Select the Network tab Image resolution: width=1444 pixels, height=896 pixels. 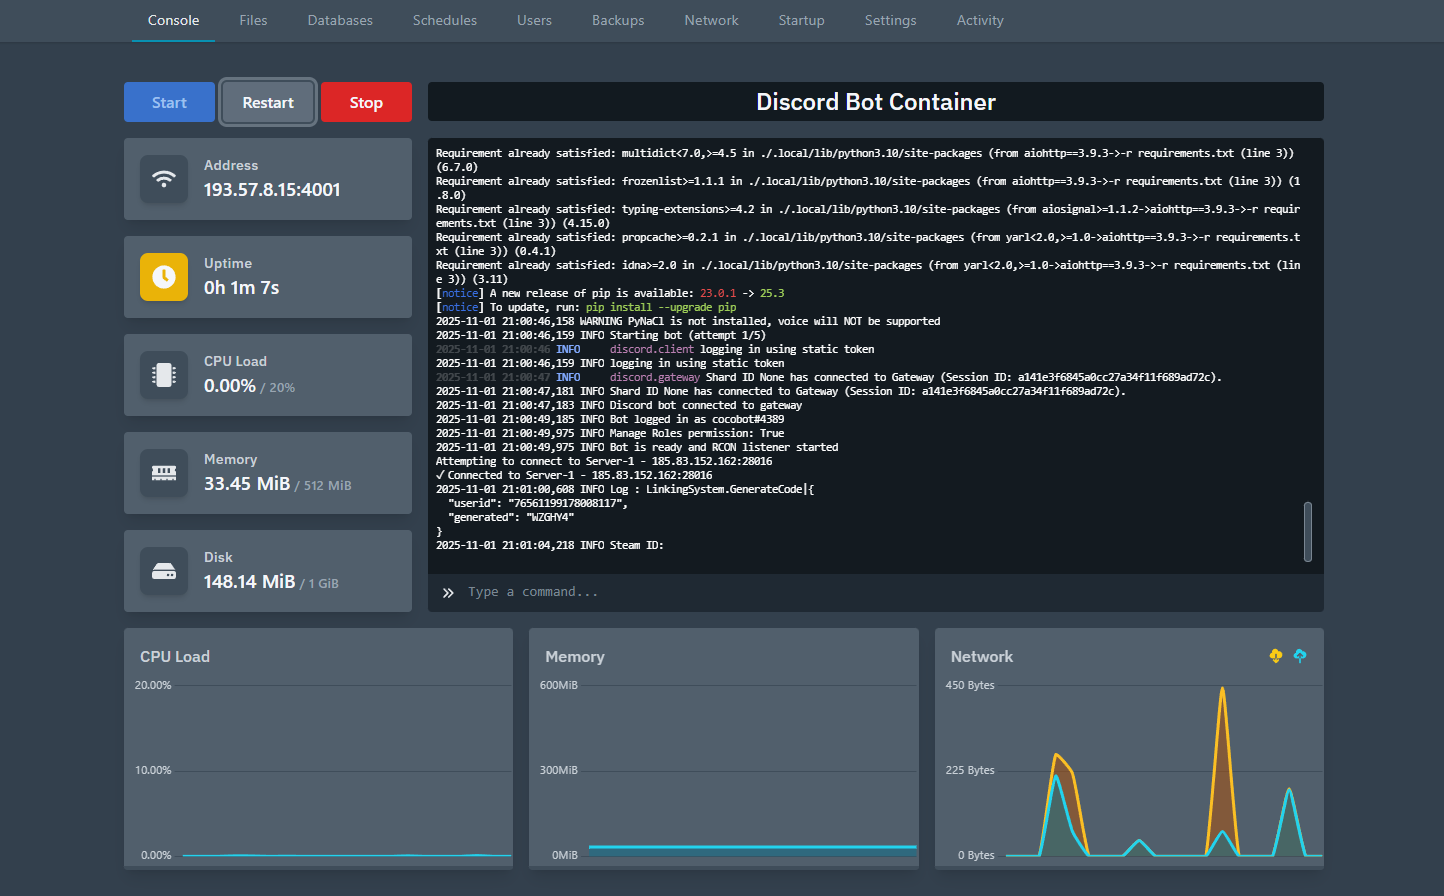tap(711, 20)
